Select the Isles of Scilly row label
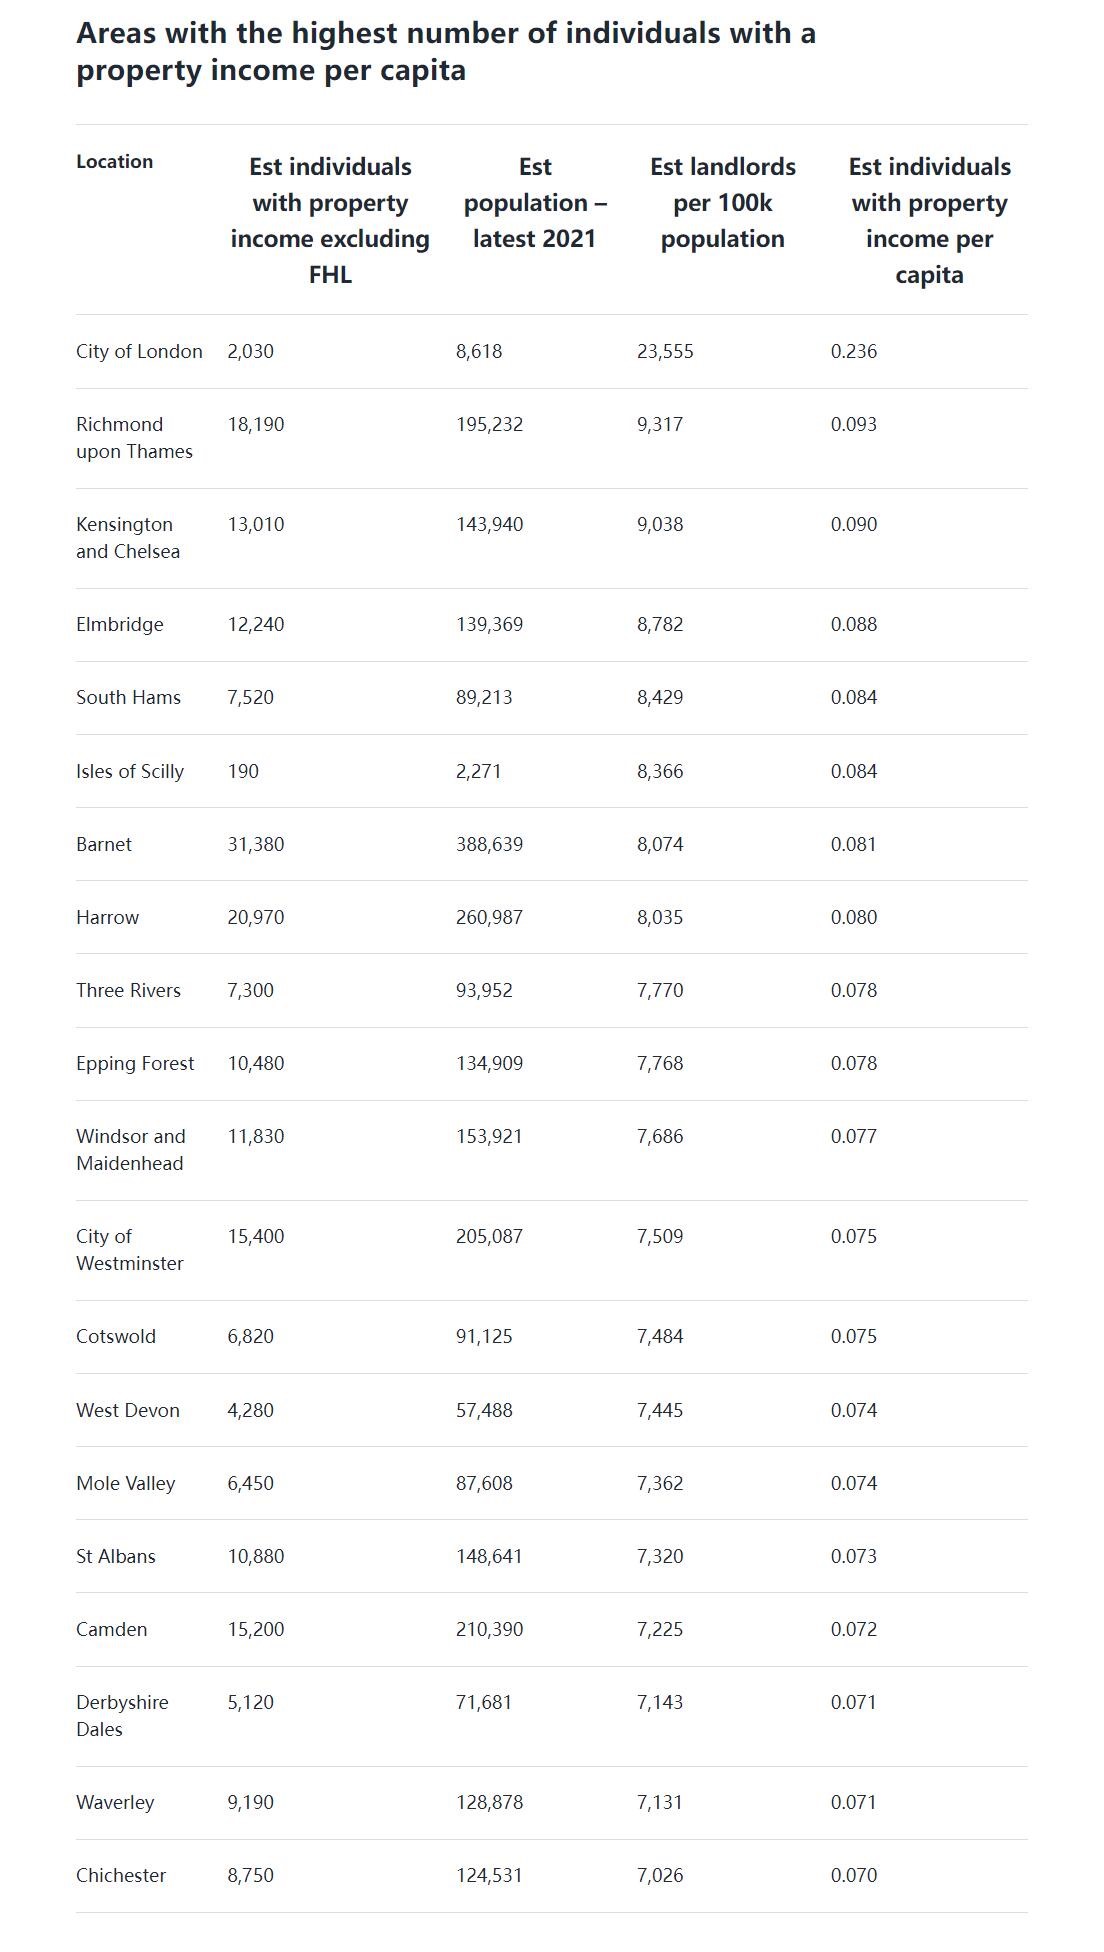Viewport: 1104px width, 1952px height. (130, 772)
